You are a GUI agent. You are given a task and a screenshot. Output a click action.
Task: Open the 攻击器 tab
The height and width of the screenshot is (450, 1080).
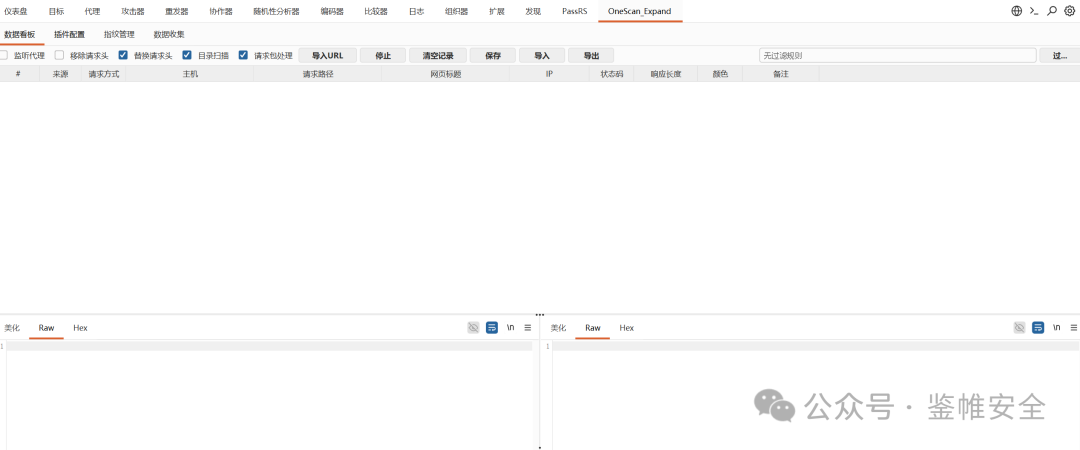point(133,11)
